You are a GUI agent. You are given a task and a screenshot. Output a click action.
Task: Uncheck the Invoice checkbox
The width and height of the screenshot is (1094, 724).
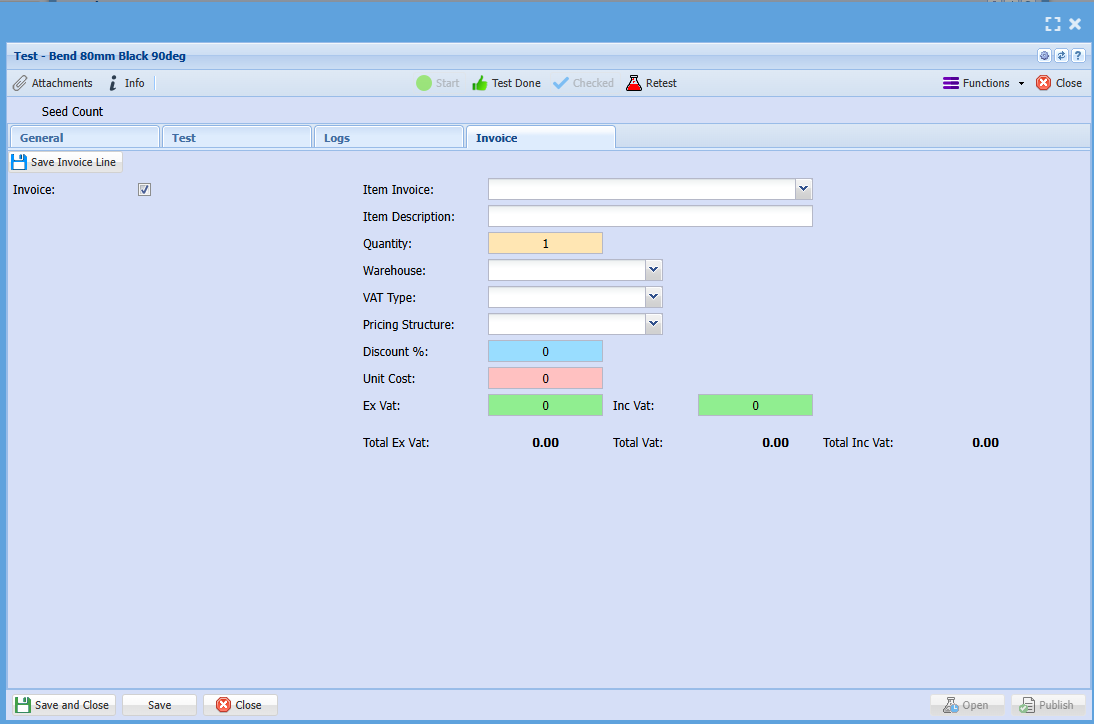click(144, 190)
